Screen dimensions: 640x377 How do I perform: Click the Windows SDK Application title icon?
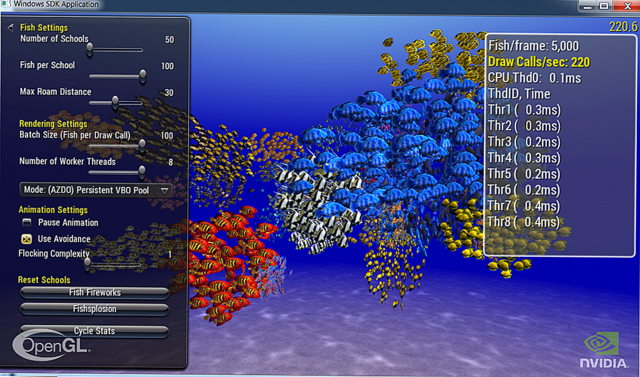[5, 4]
